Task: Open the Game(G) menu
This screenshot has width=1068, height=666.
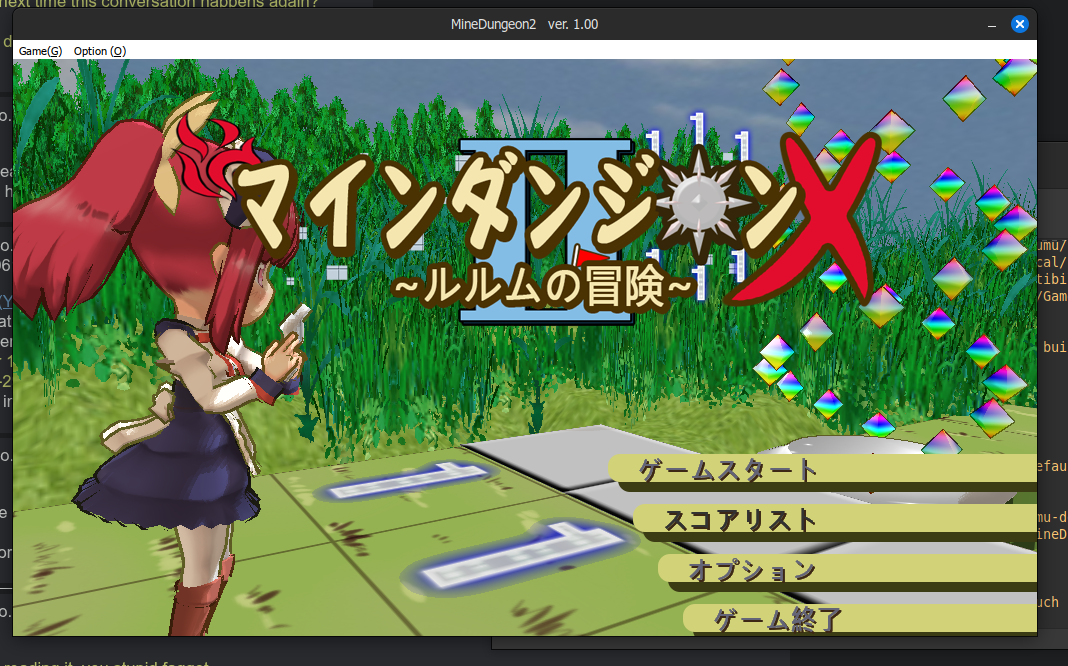Action: (40, 51)
